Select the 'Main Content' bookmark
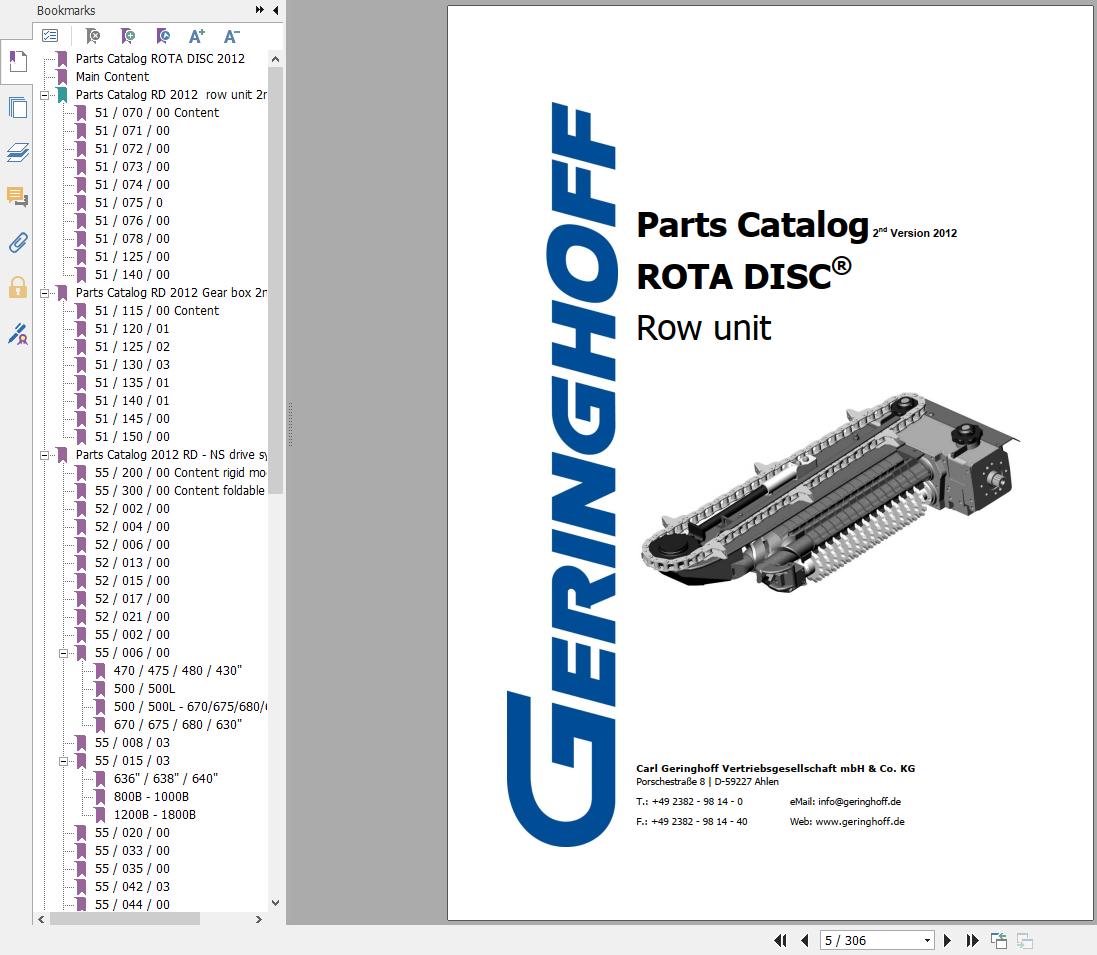 (113, 76)
